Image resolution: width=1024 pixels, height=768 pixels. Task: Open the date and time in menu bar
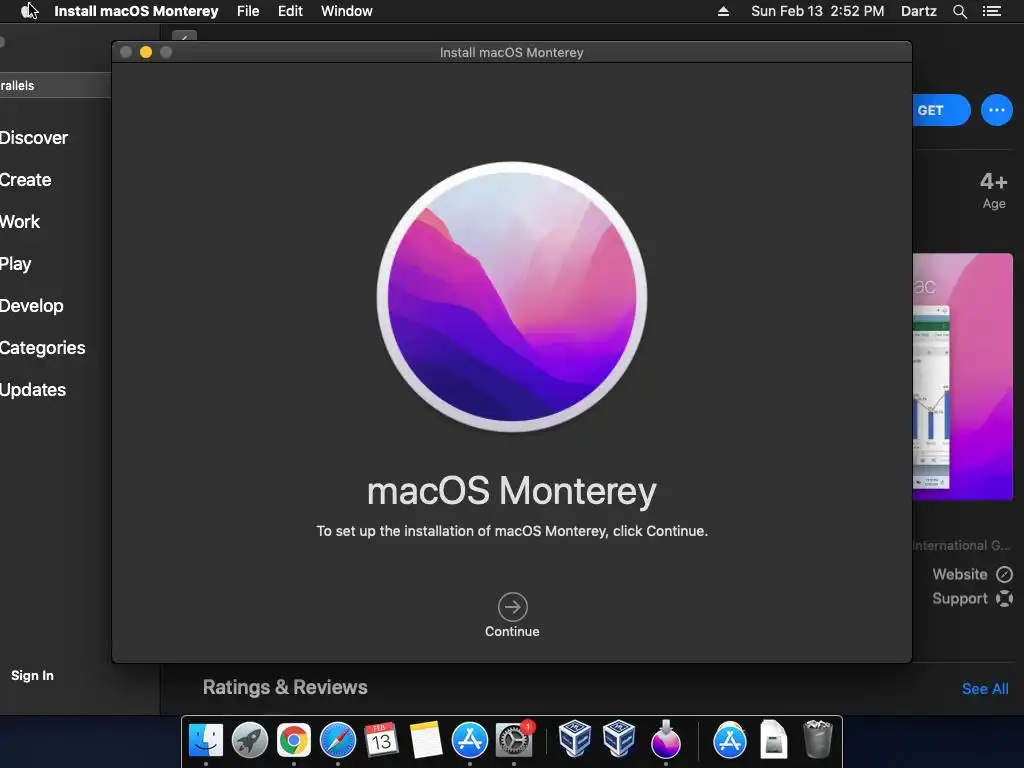[x=818, y=11]
